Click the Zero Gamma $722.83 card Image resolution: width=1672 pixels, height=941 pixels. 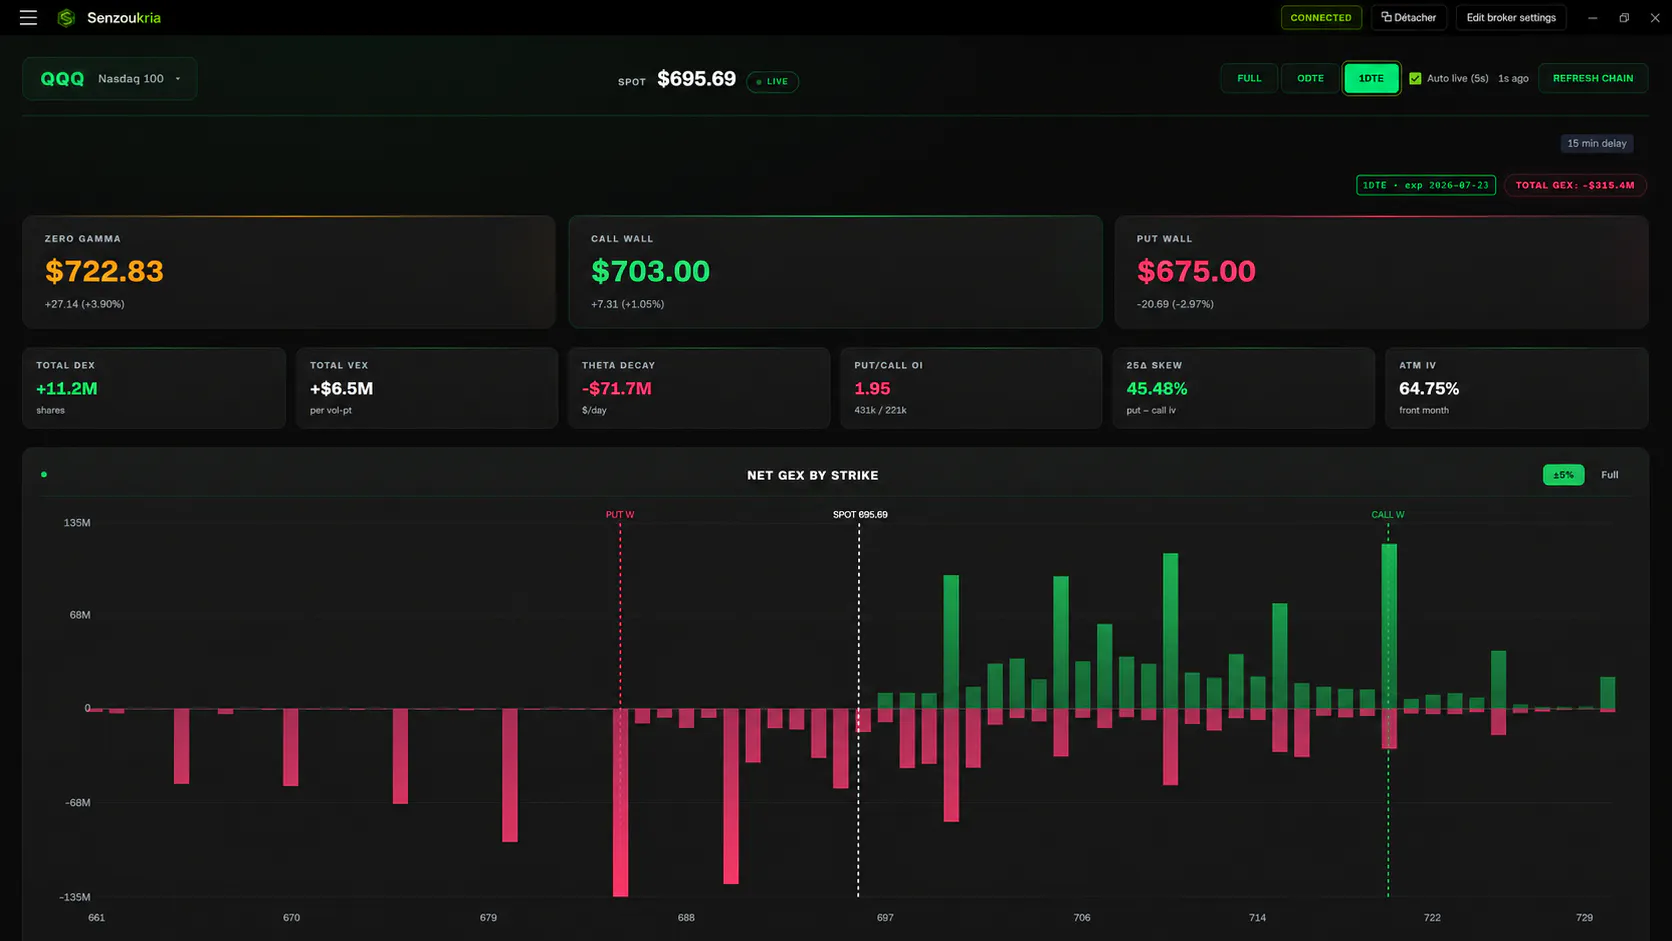pyautogui.click(x=289, y=272)
